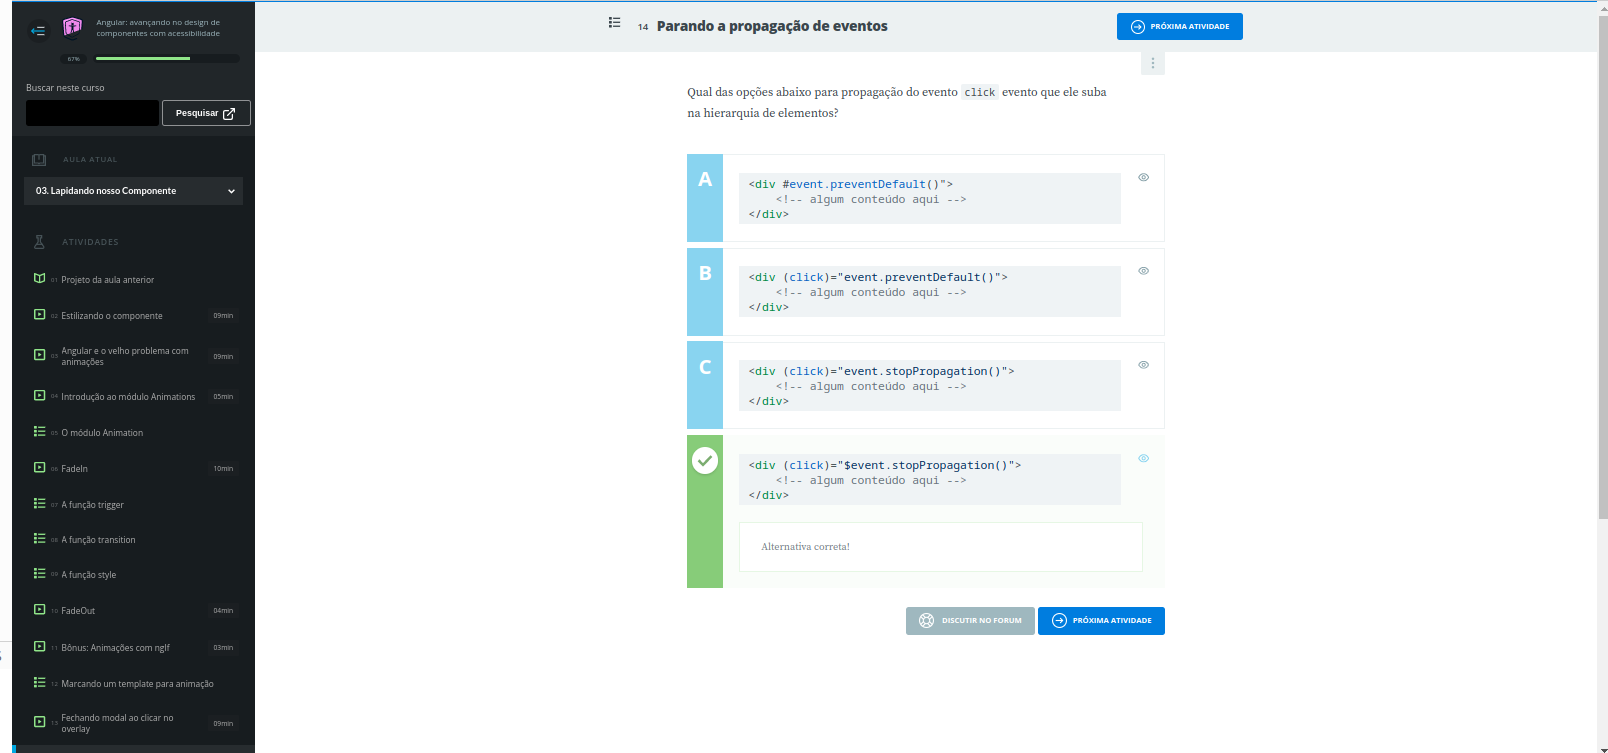Toggle the eye icon on option A

(x=1143, y=177)
